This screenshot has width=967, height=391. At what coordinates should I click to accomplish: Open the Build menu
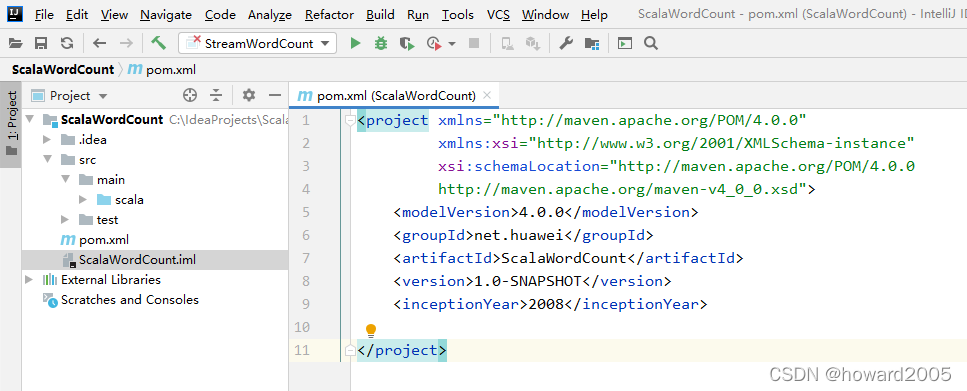(381, 14)
